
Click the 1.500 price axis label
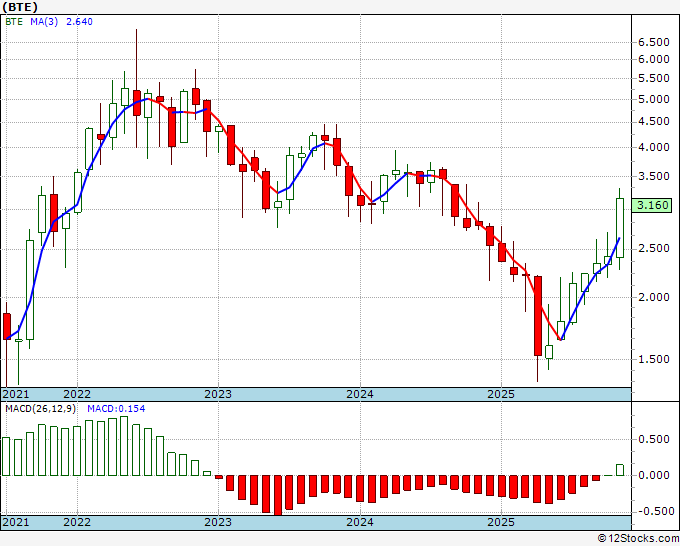coord(654,359)
